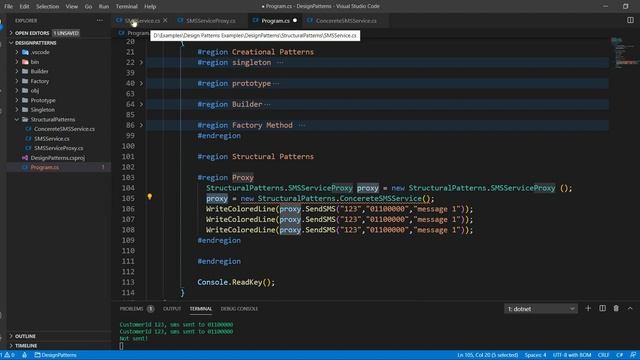The height and width of the screenshot is (360, 640).
Task: Open the Go menu
Action: (x=88, y=6)
